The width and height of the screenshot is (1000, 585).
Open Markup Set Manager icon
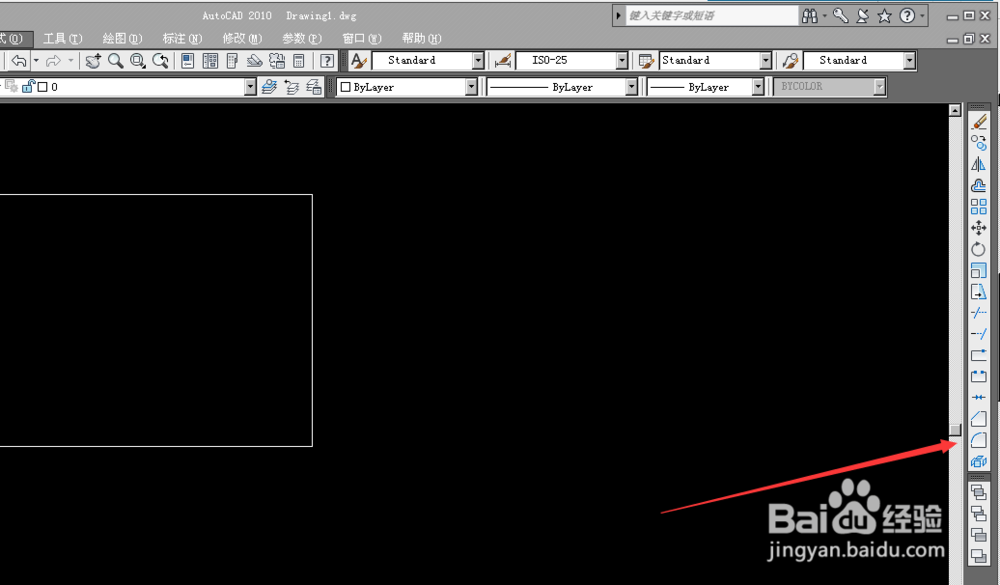(x=277, y=61)
